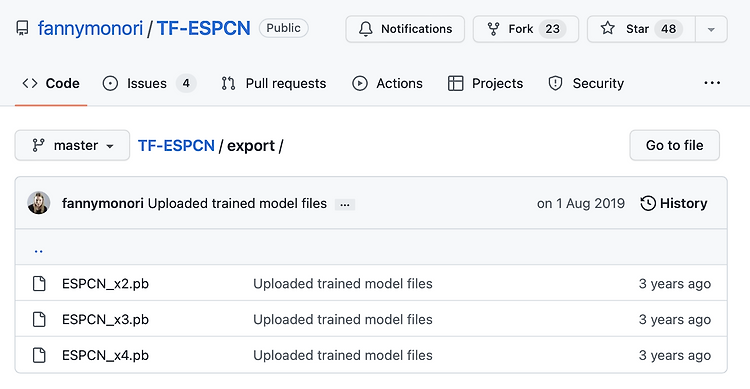Open ESPCN_x2.pb file
The height and width of the screenshot is (389, 750).
point(105,284)
